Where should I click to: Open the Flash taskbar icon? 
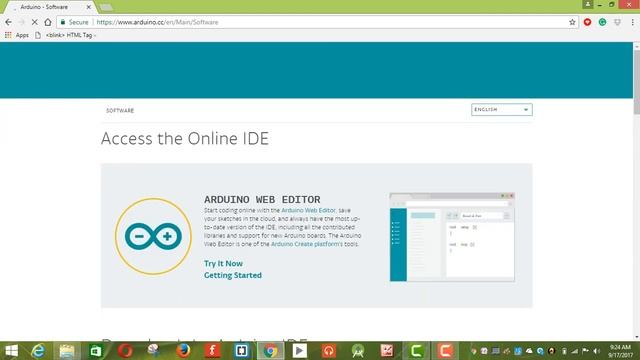(212, 351)
